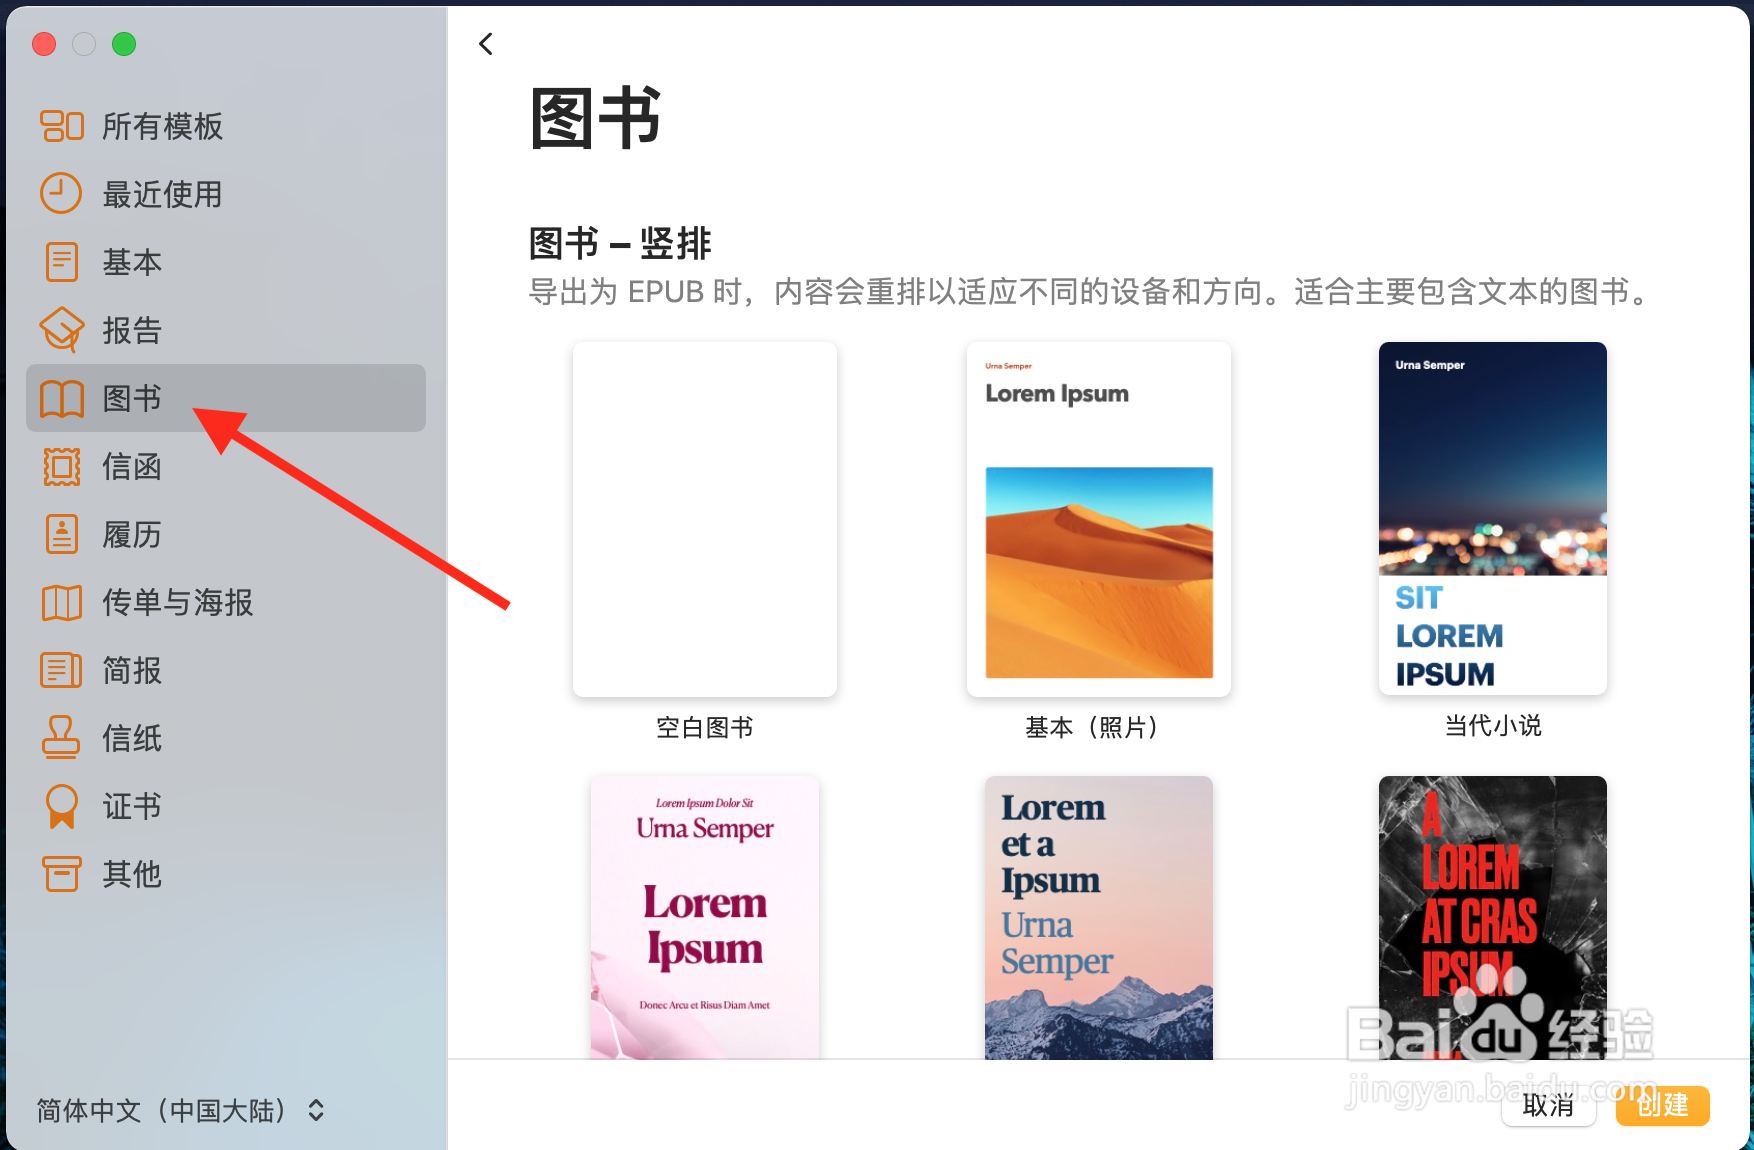Switch to the 图书 – 竖排 section heading

(x=619, y=243)
